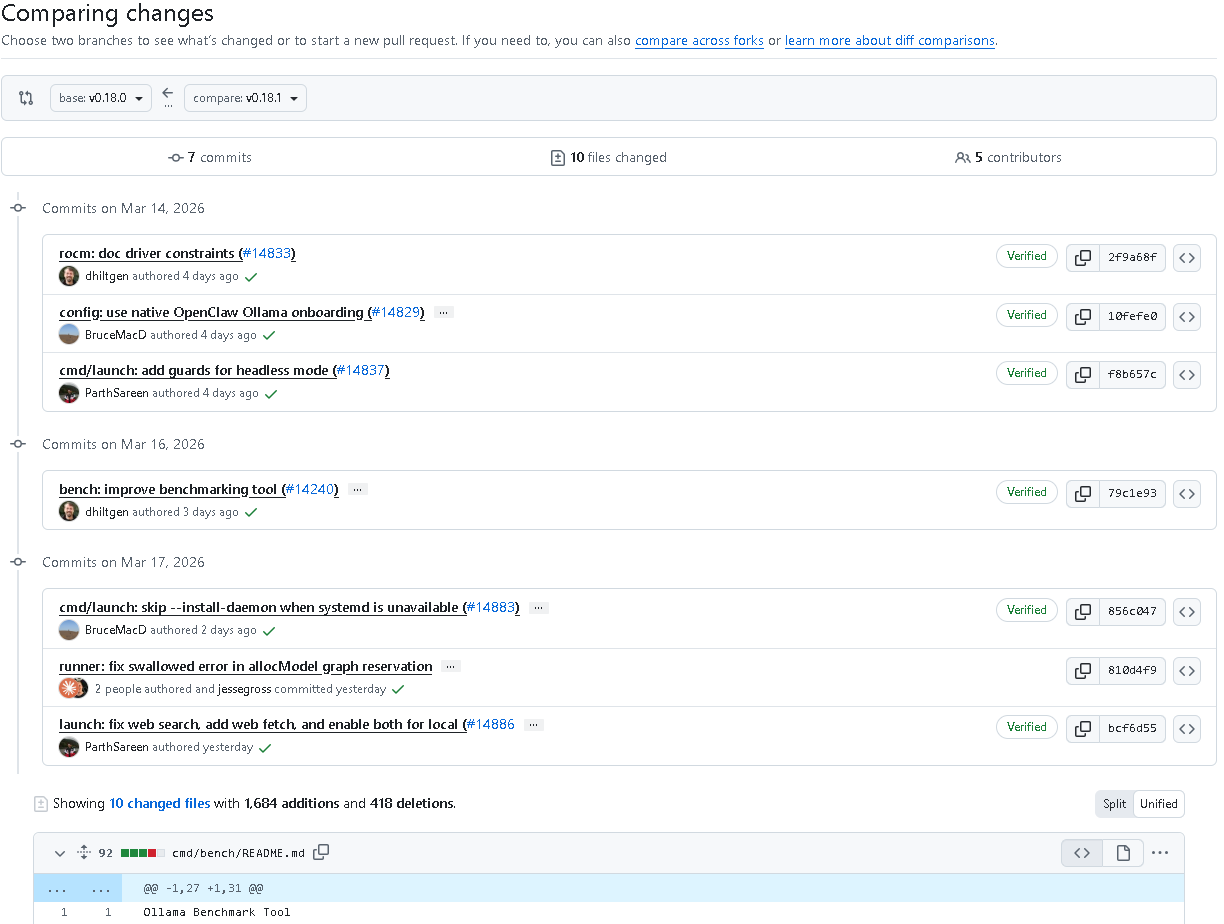Expand description of runner allocModel commit

450,667
